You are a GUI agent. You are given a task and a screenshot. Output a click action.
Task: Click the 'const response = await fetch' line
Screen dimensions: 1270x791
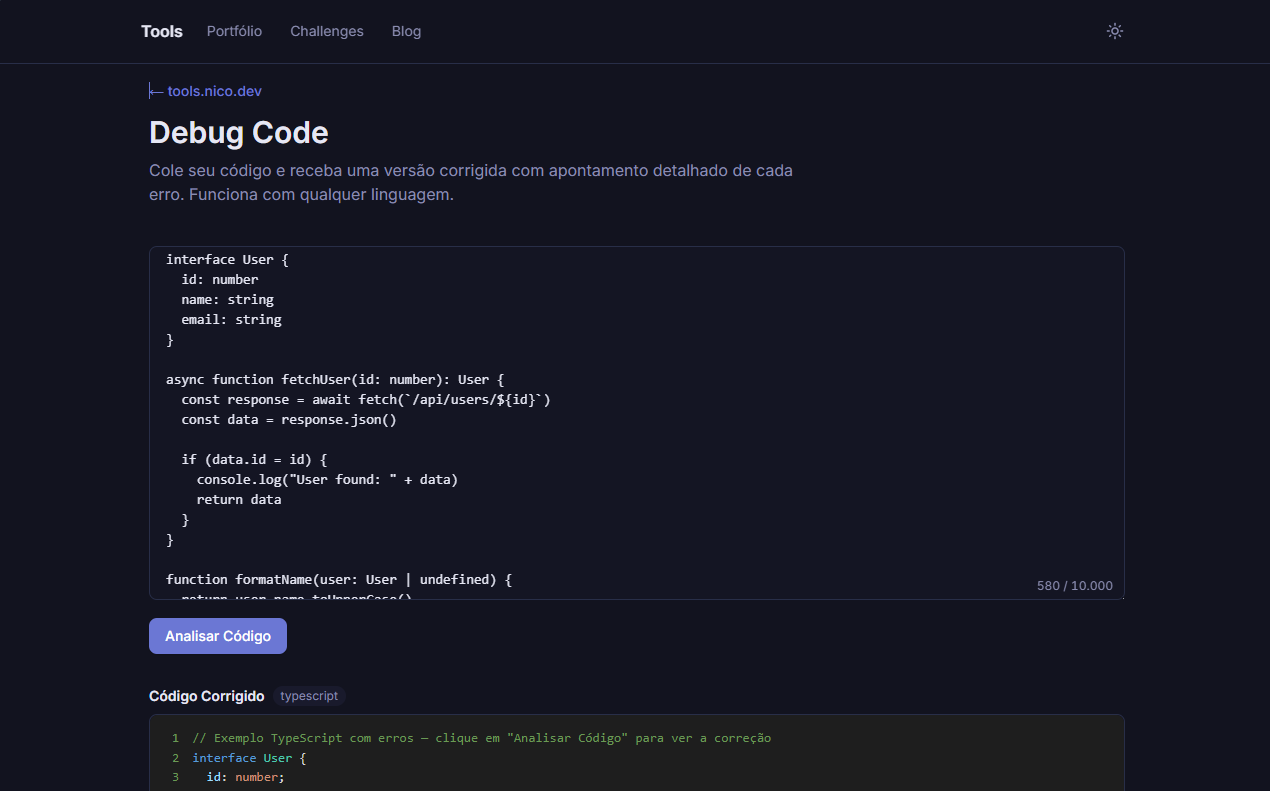click(x=366, y=399)
